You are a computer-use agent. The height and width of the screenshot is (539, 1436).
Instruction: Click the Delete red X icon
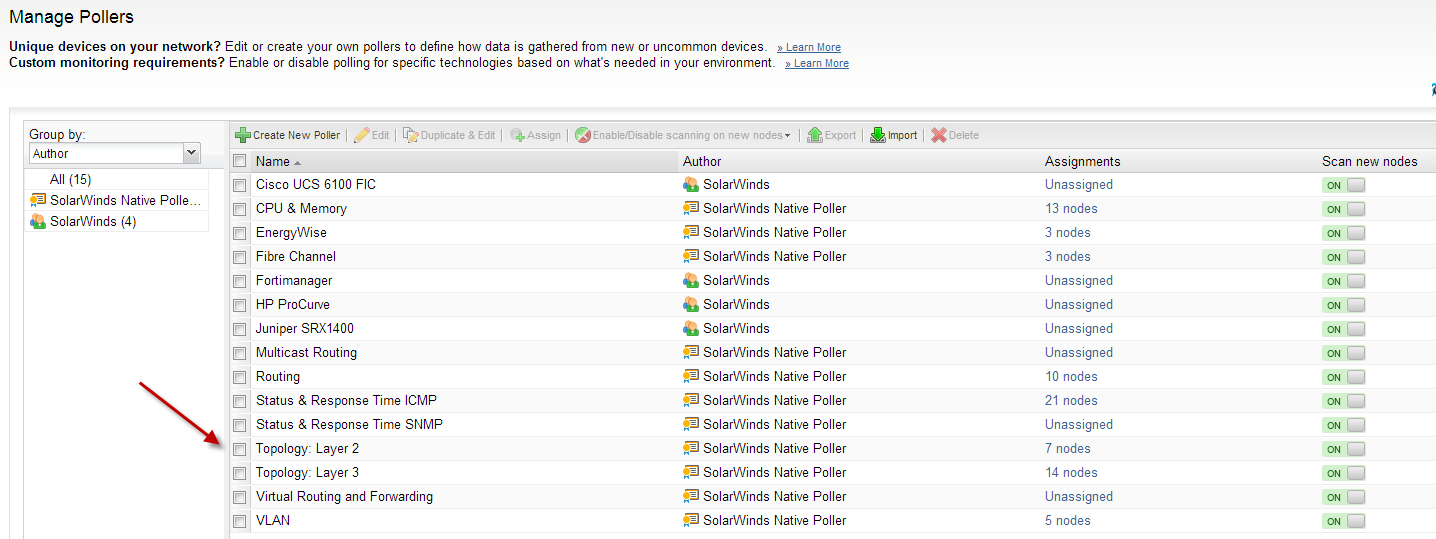point(938,135)
